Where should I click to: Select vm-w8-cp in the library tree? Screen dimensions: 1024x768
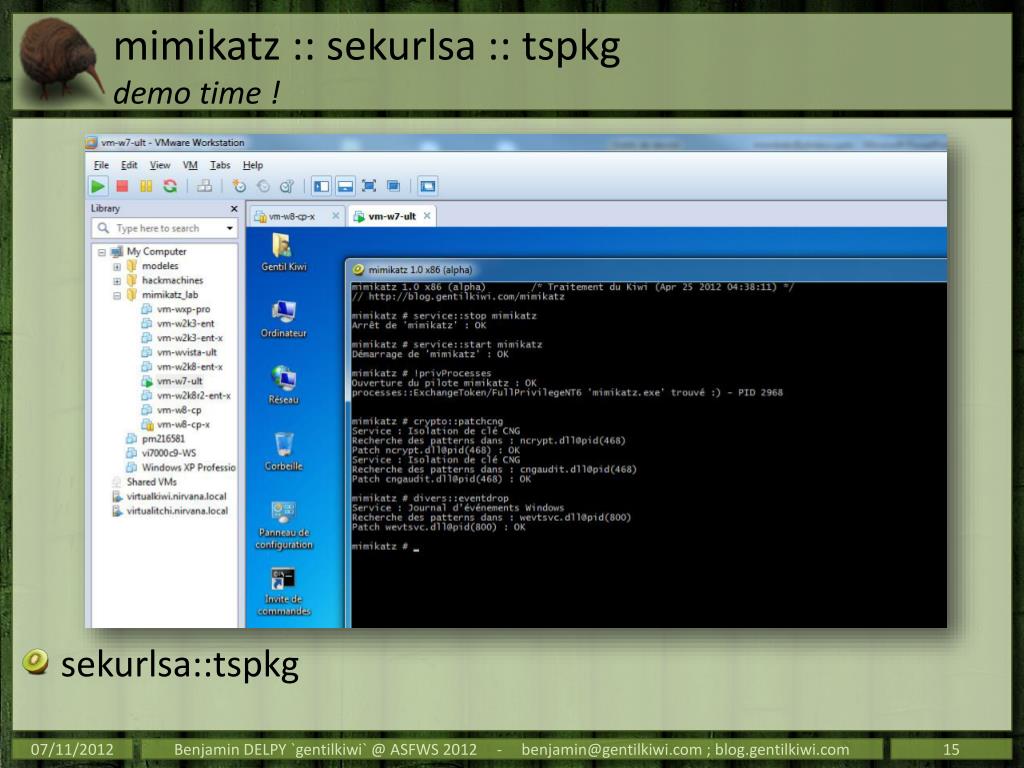[179, 409]
